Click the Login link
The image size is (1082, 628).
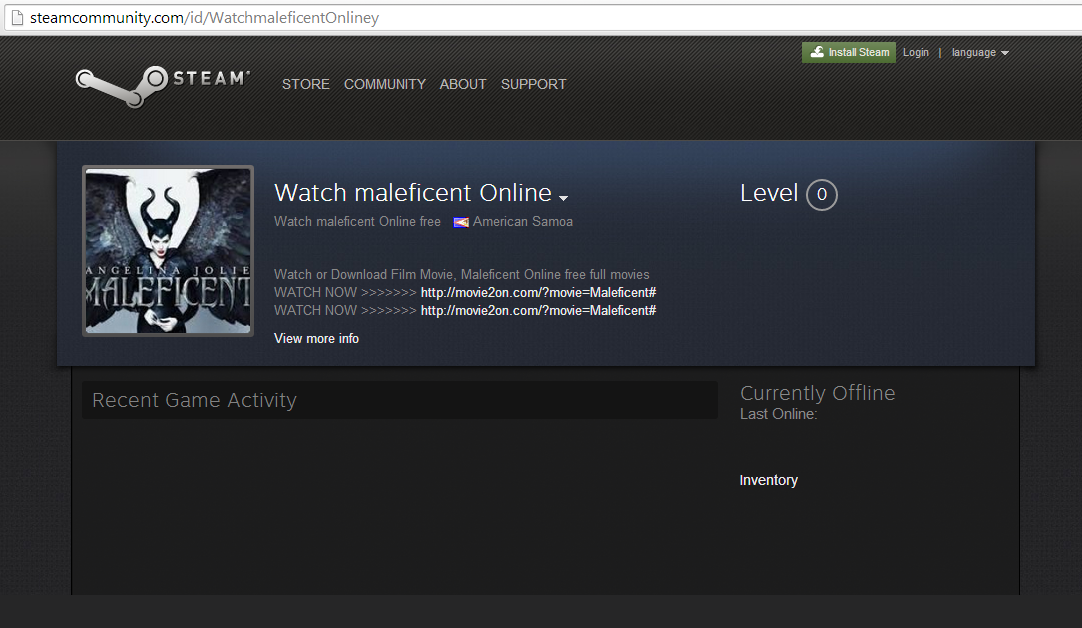(916, 52)
